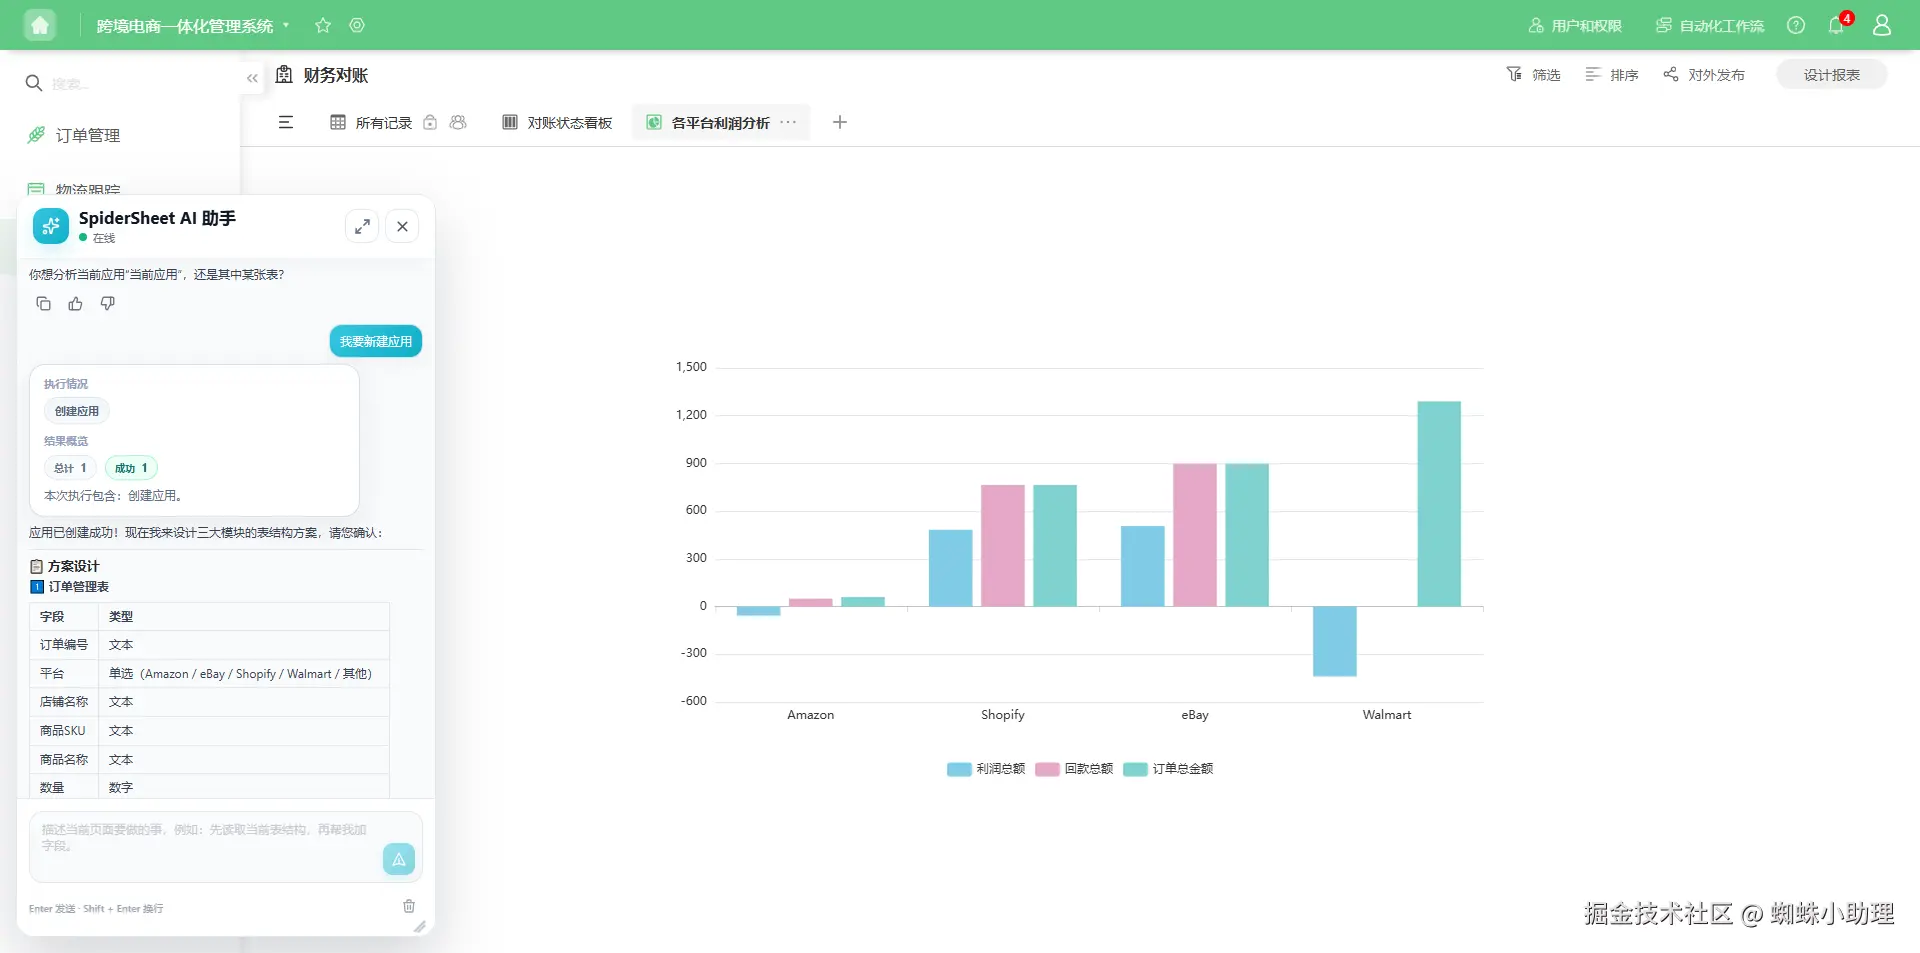The width and height of the screenshot is (1920, 953).
Task: Toggle 利润总额 legend series
Action: [986, 769]
